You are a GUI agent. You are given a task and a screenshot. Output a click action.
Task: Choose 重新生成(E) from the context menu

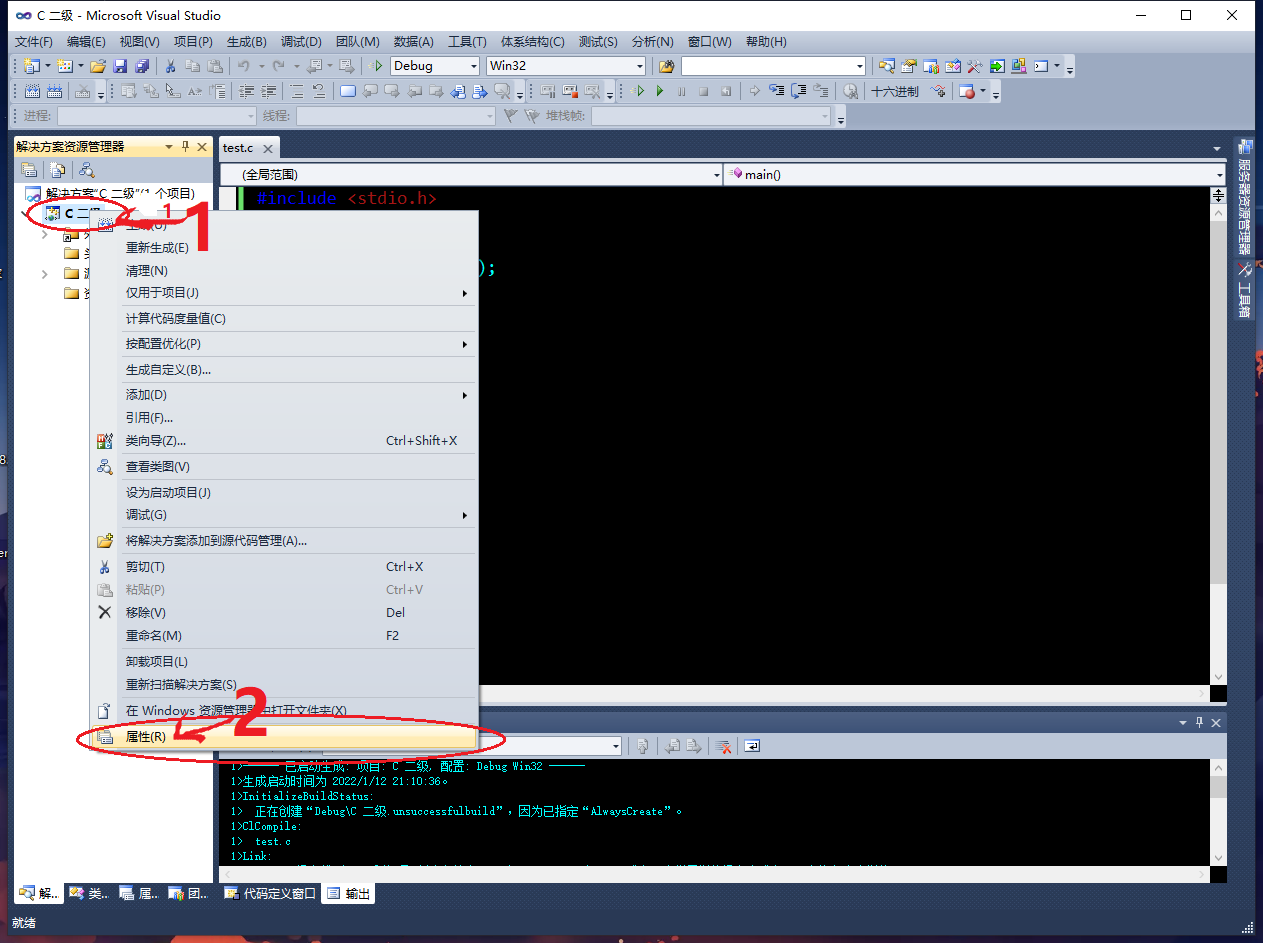284,248
